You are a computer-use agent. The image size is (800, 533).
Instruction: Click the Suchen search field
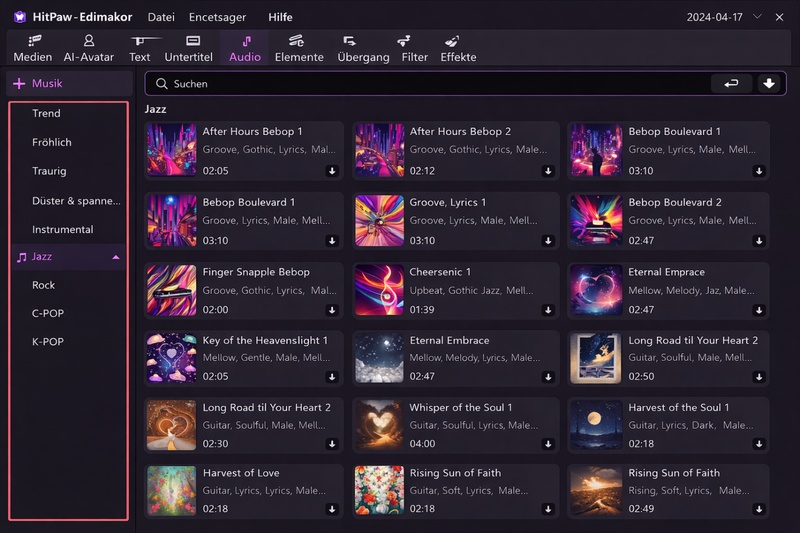(x=430, y=84)
